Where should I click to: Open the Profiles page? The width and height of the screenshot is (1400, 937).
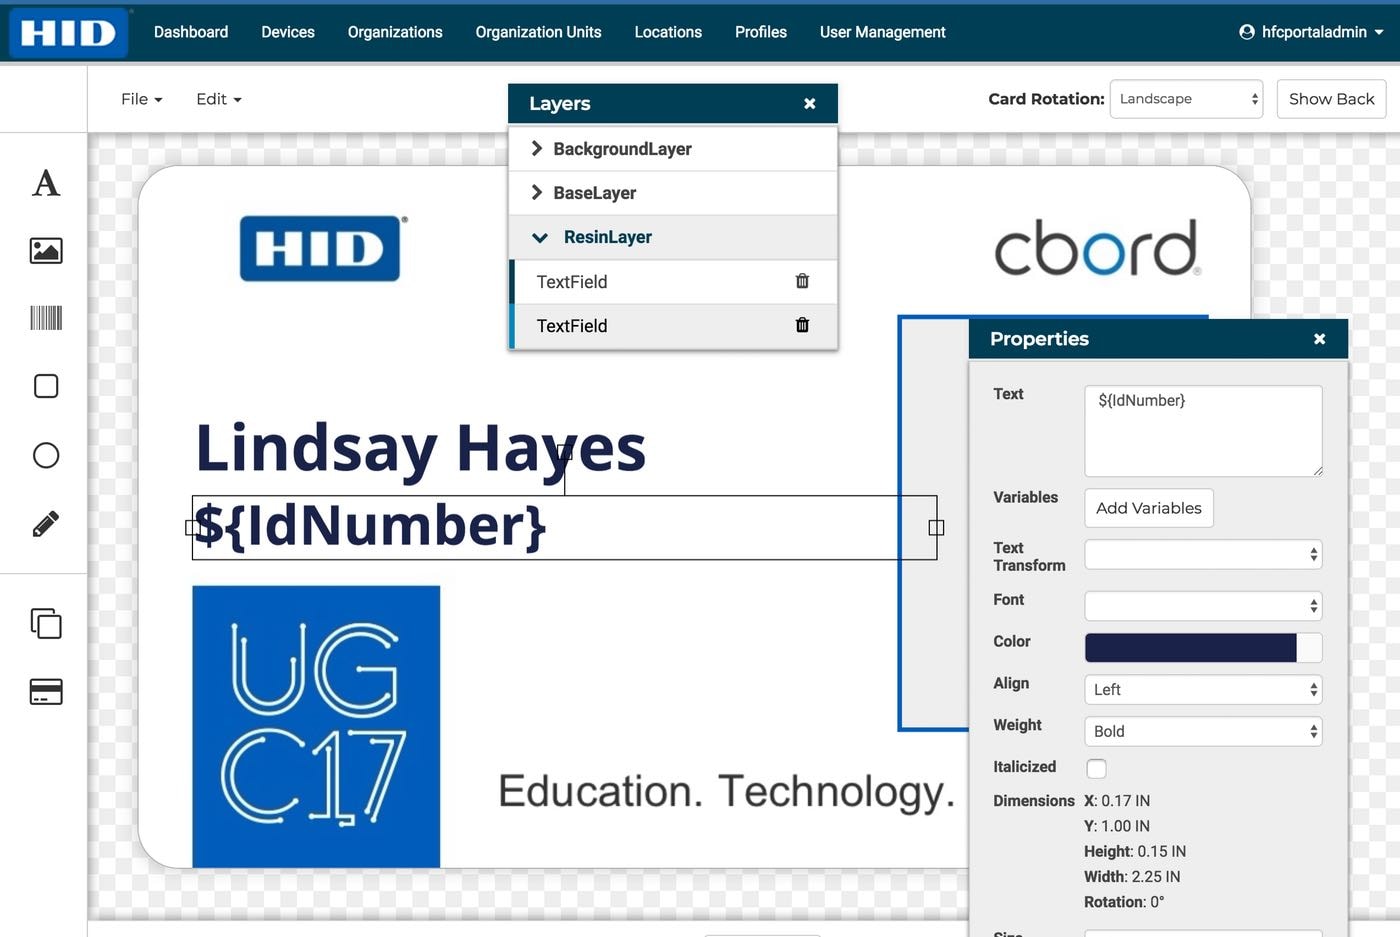click(x=761, y=32)
